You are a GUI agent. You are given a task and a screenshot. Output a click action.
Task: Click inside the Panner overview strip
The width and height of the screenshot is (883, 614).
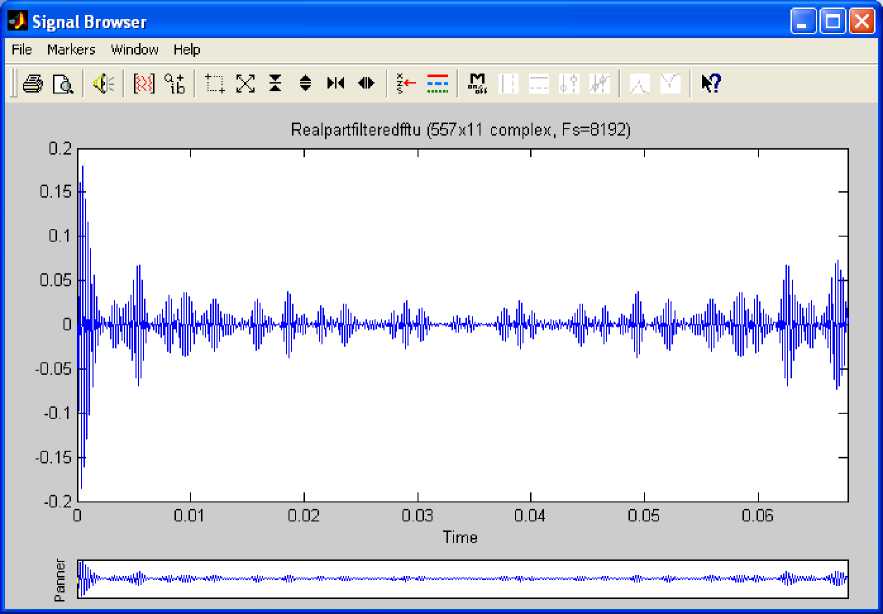(462, 578)
